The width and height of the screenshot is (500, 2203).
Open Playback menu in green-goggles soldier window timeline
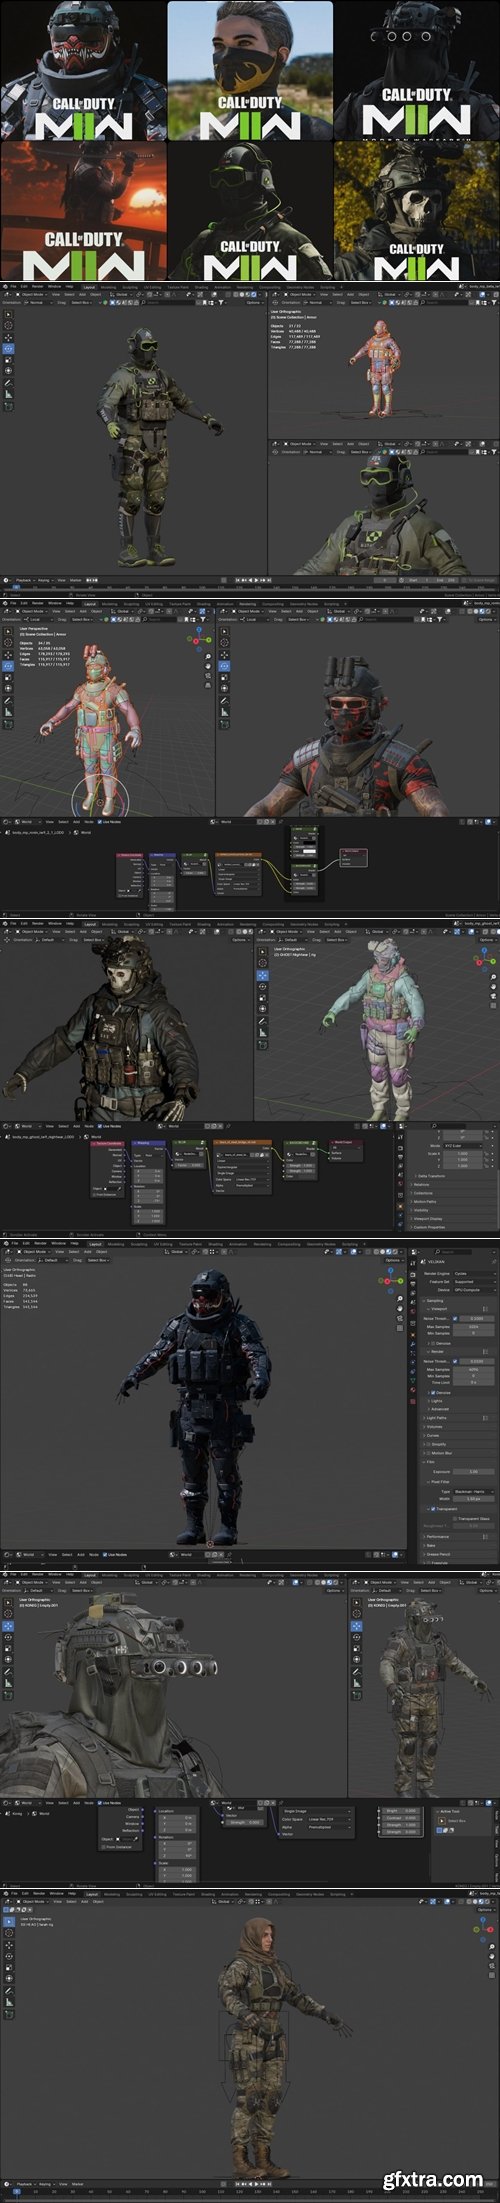pyautogui.click(x=23, y=580)
